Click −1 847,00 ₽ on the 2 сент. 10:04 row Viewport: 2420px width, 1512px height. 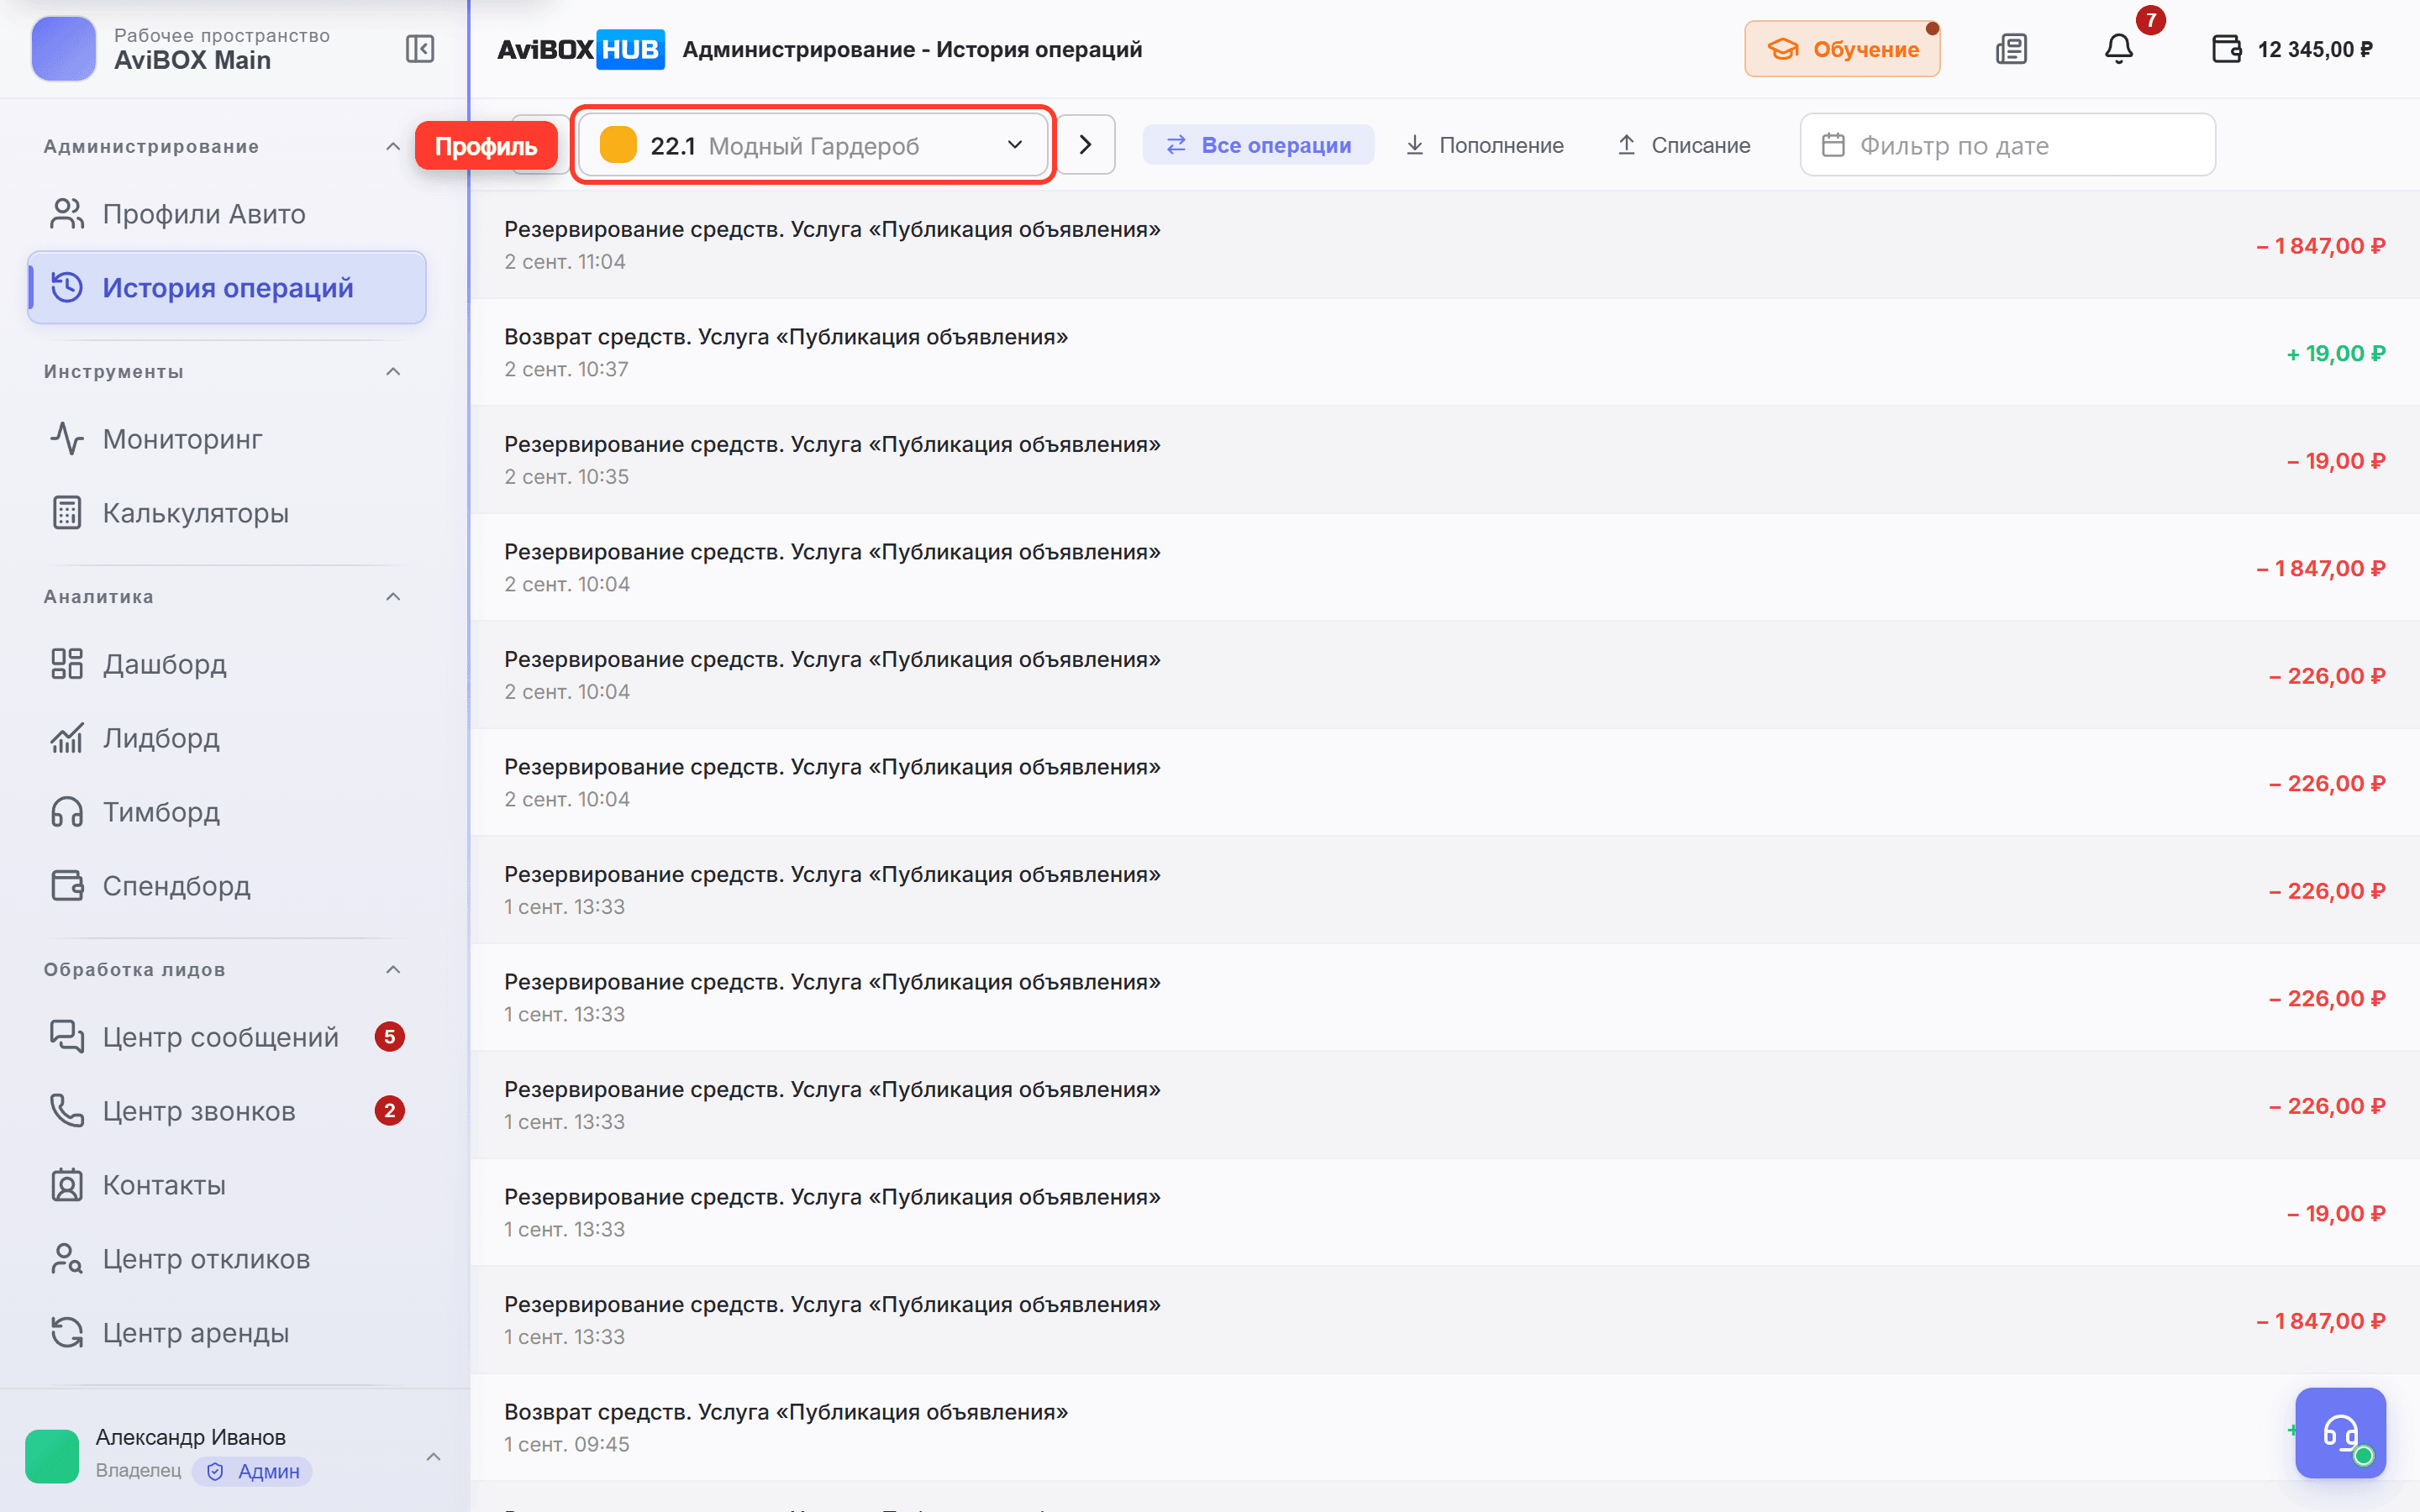pos(2321,568)
